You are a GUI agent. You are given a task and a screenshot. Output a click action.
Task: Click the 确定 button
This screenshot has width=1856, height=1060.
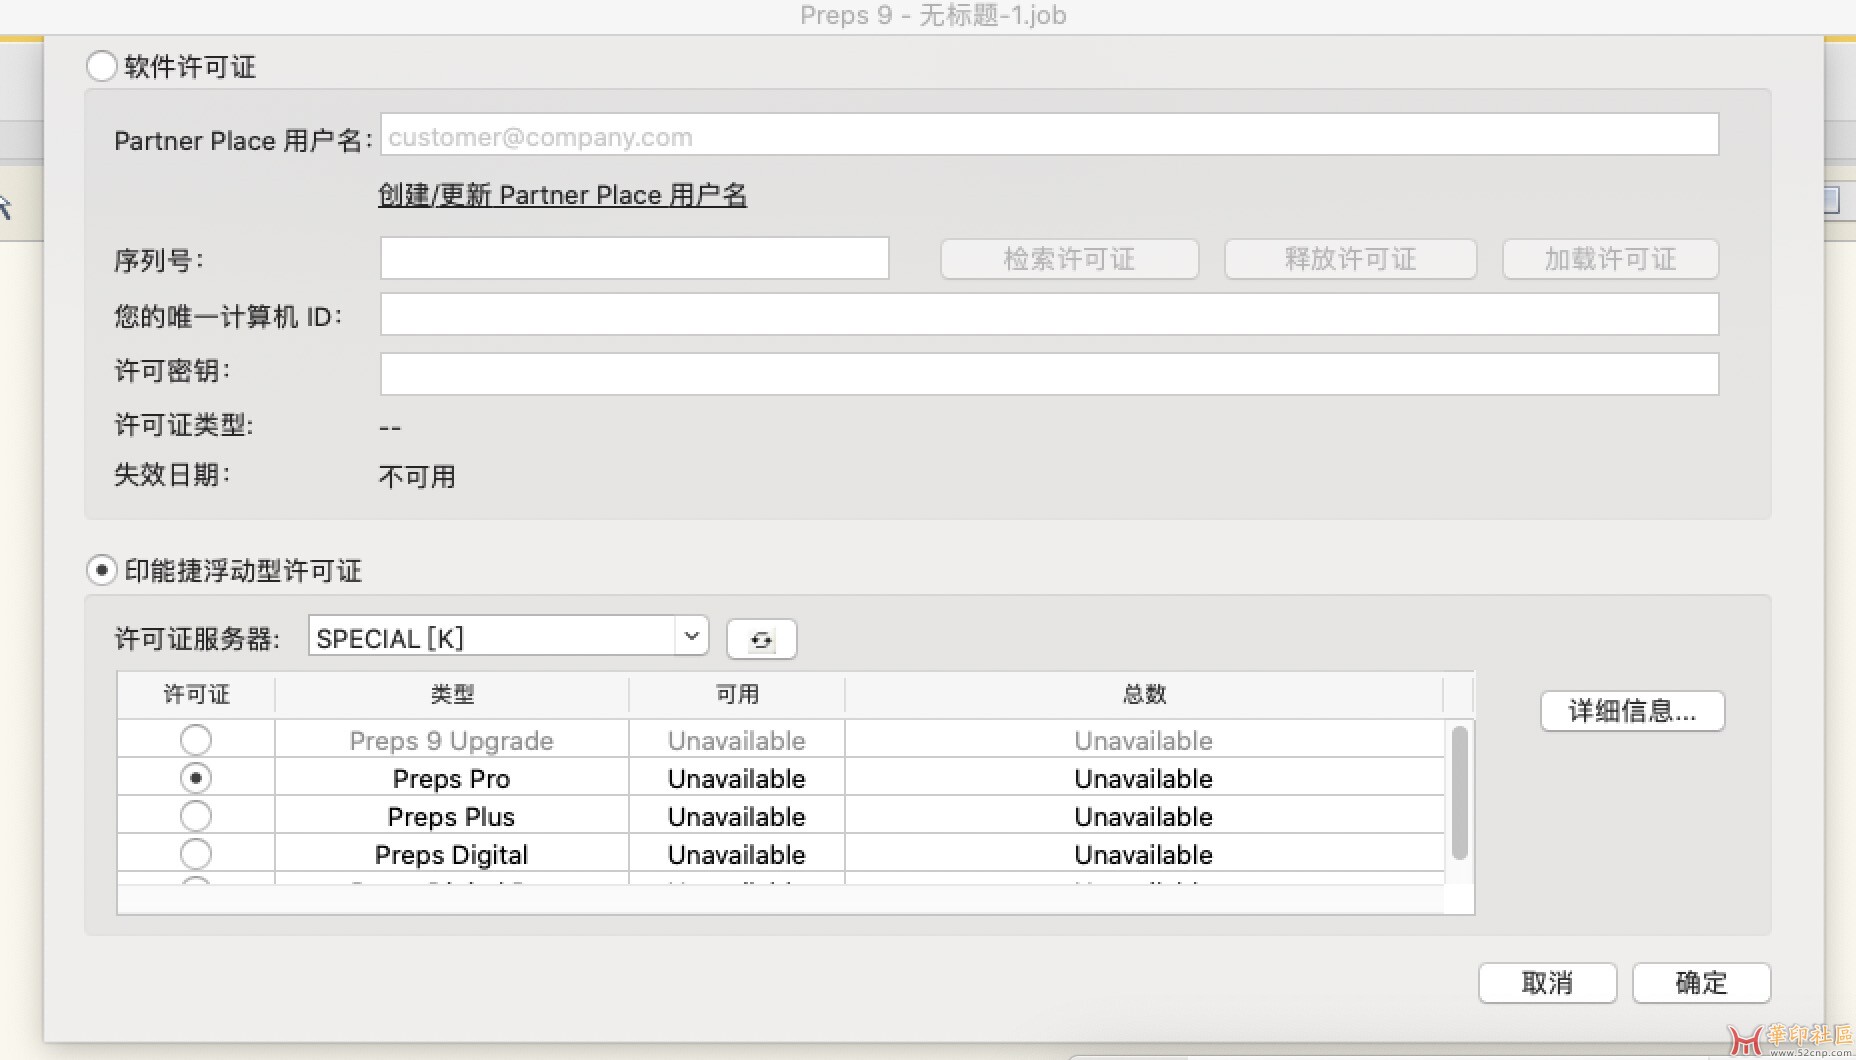(x=1701, y=983)
